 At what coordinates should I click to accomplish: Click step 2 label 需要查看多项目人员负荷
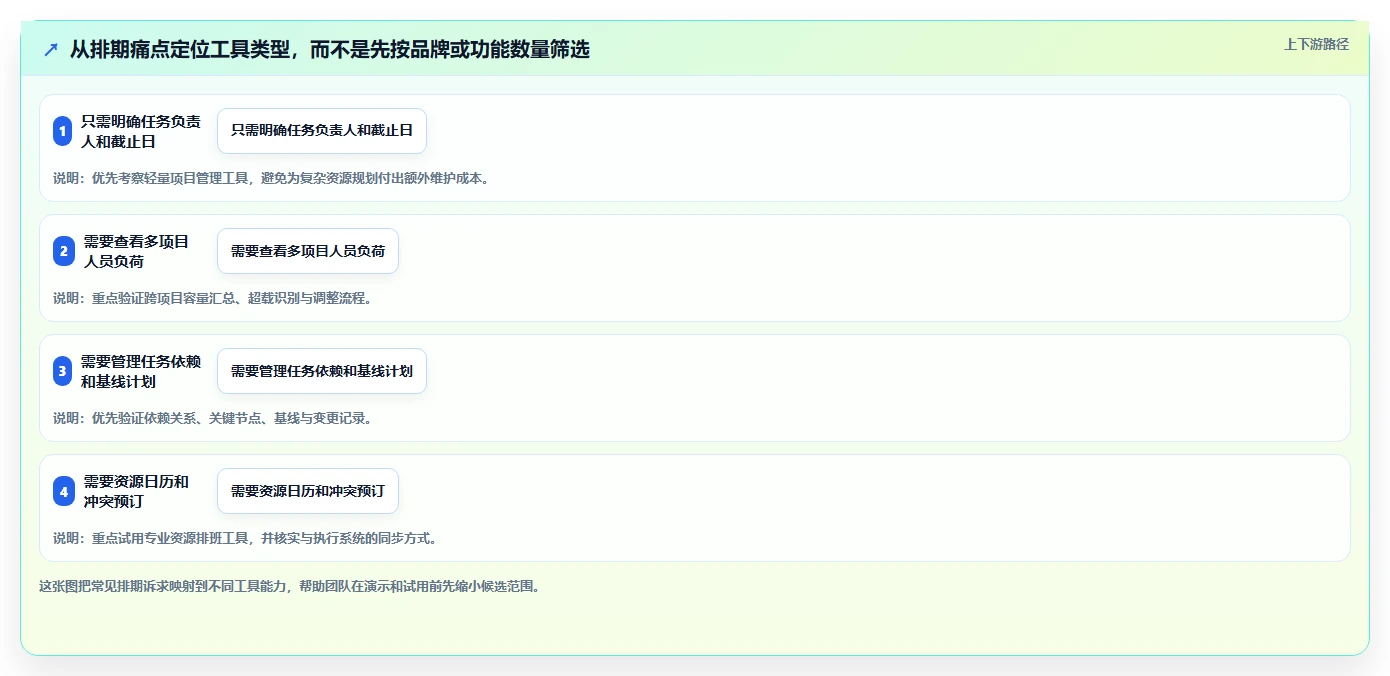[136, 251]
